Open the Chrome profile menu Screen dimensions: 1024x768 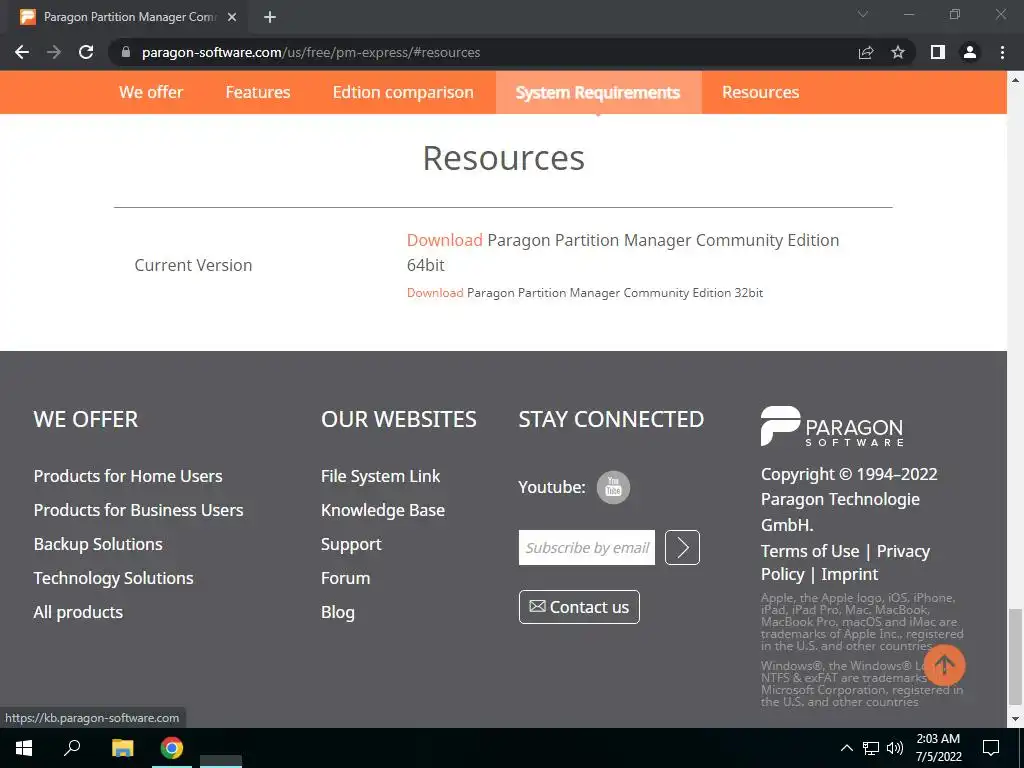coord(970,52)
